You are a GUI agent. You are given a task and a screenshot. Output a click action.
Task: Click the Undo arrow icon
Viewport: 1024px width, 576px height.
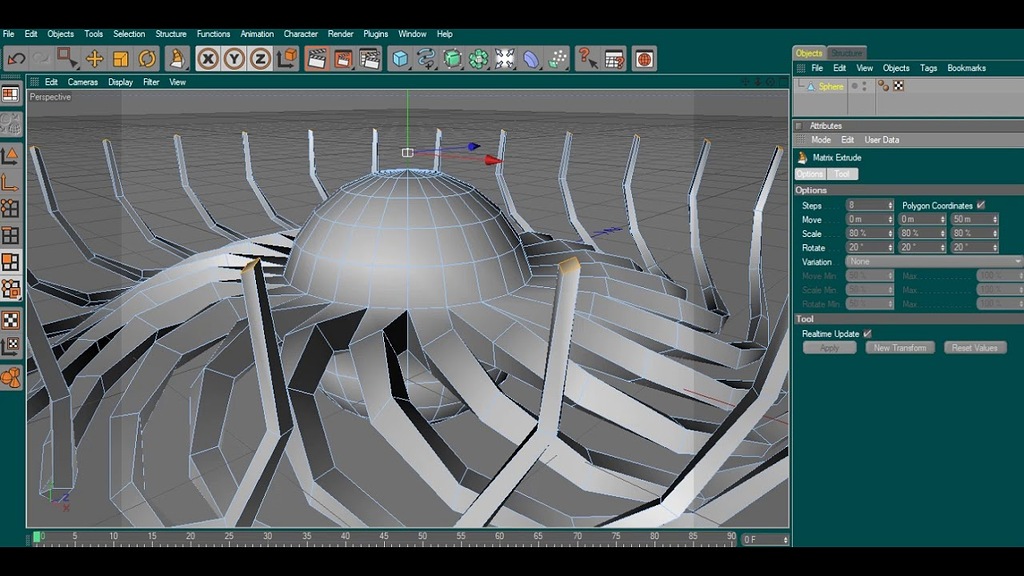pyautogui.click(x=16, y=59)
